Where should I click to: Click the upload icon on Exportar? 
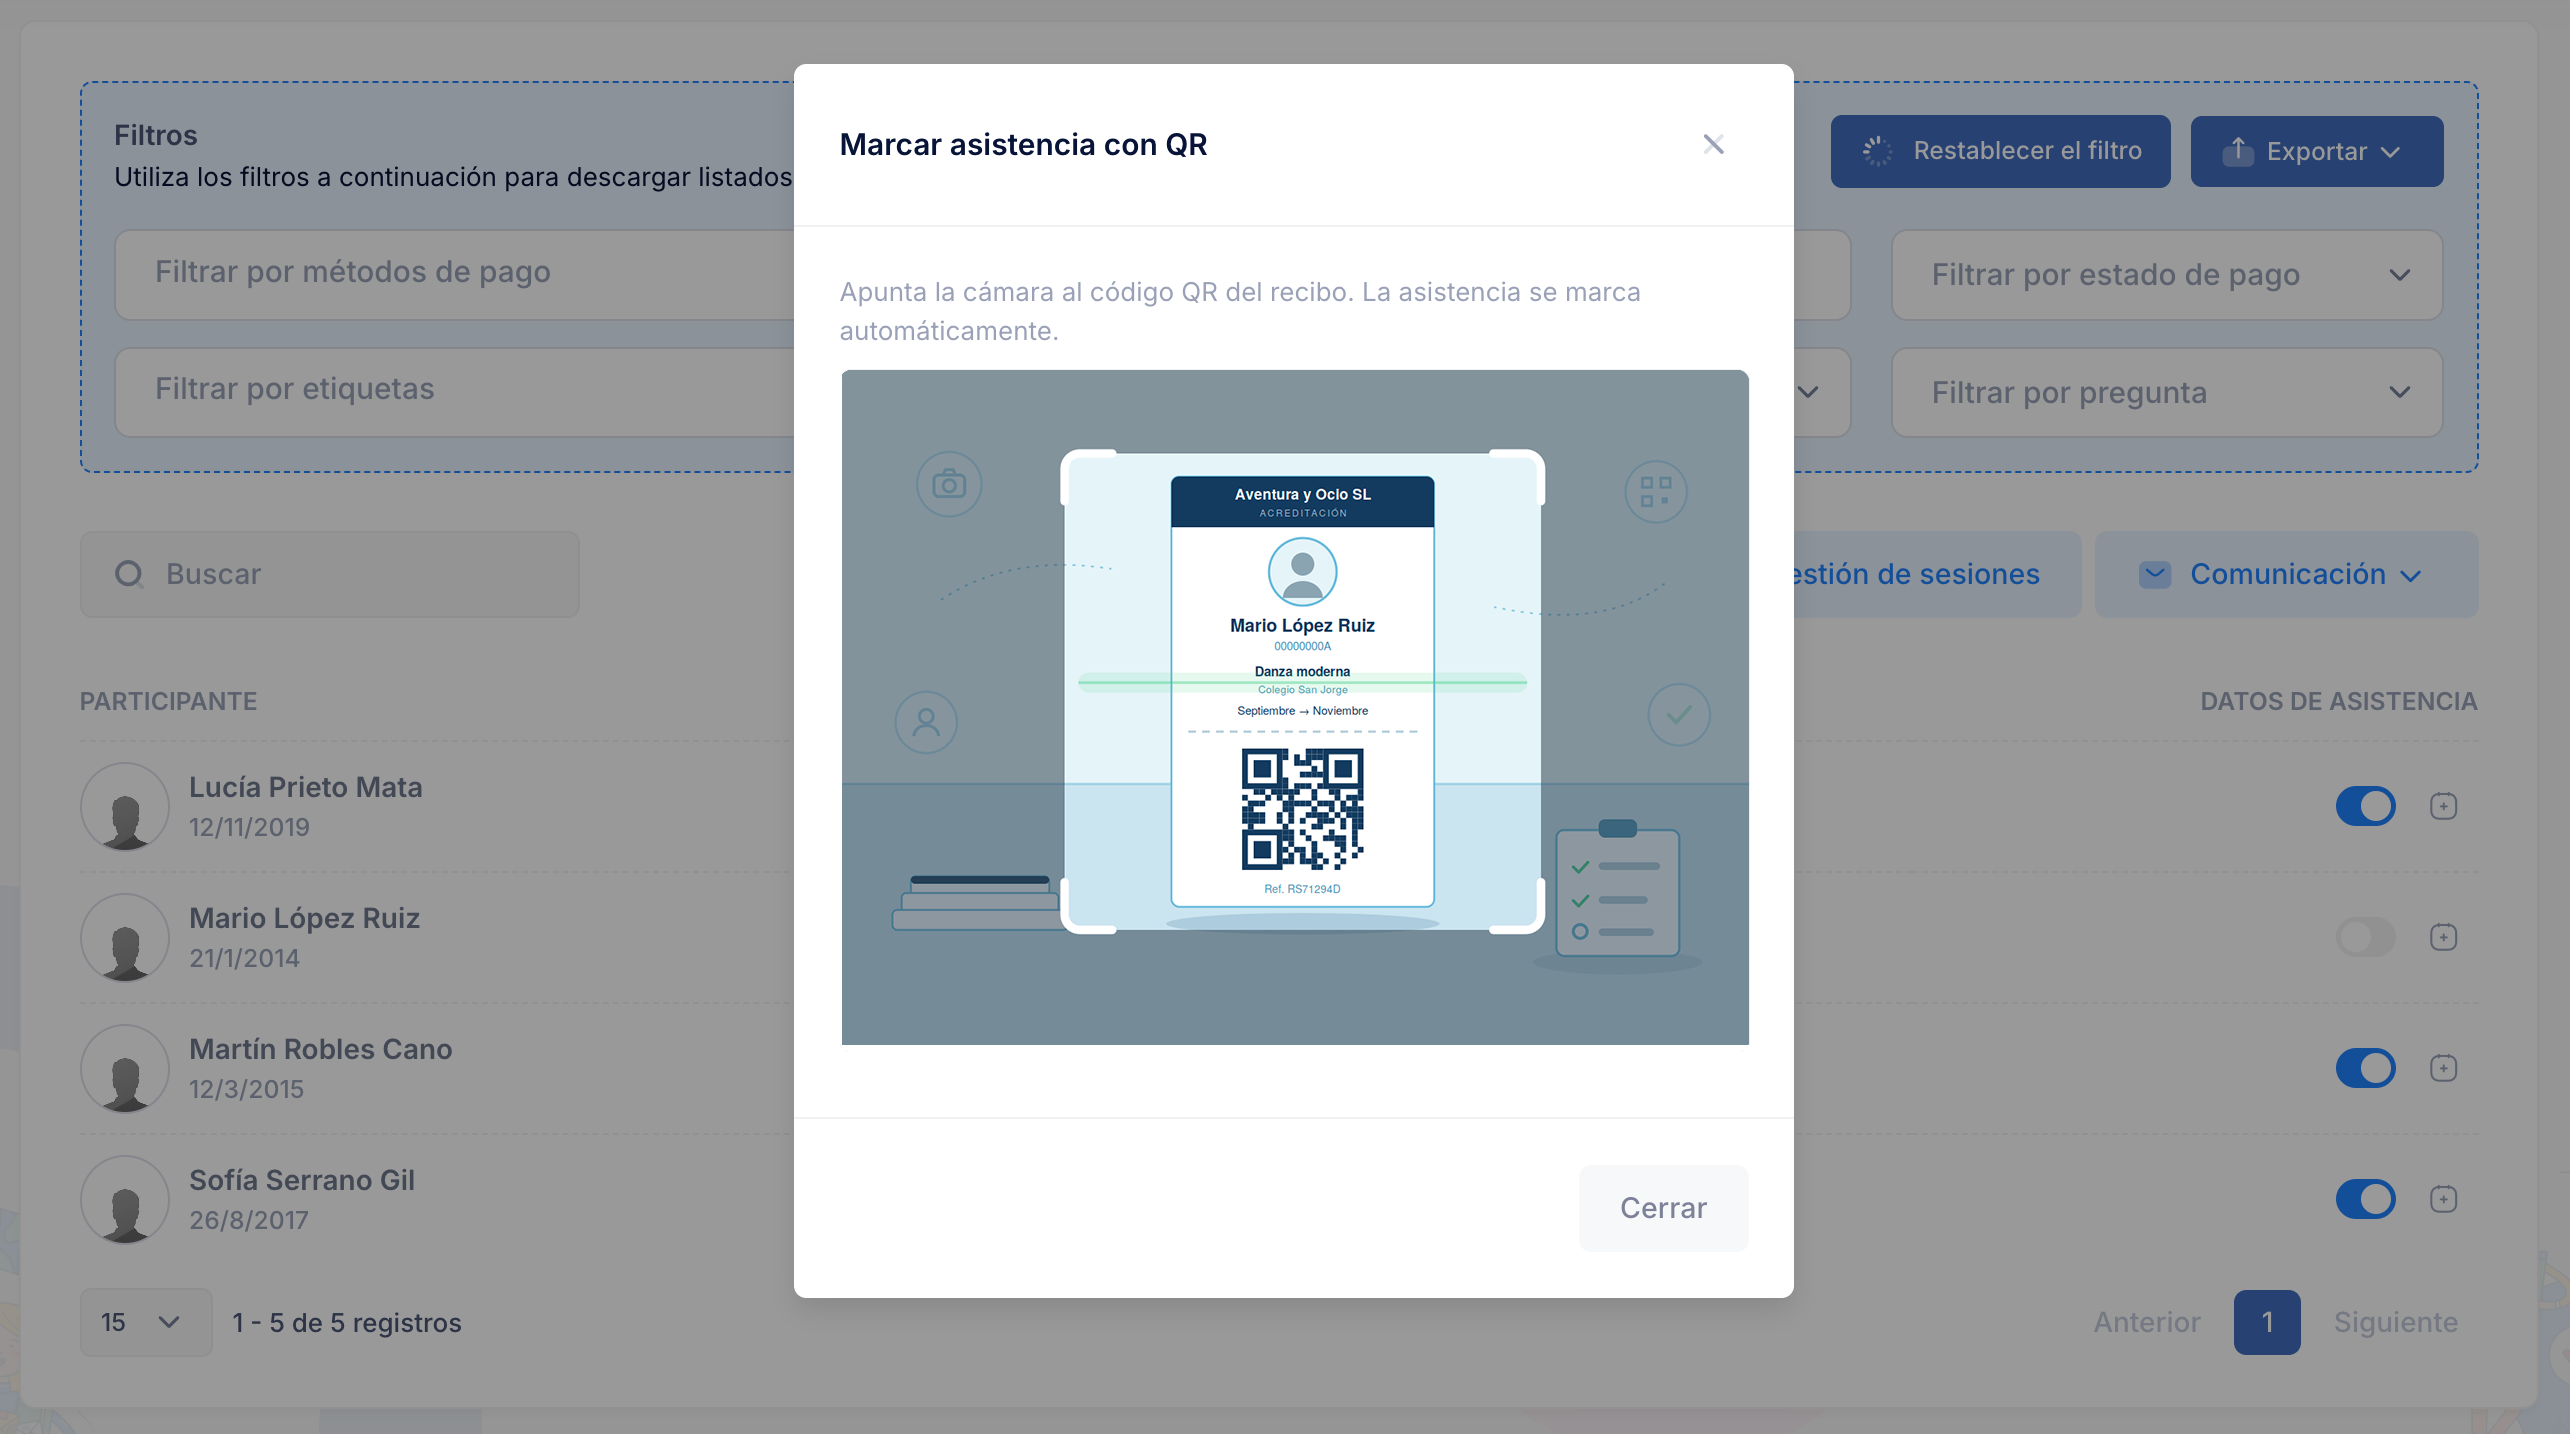(x=2237, y=151)
